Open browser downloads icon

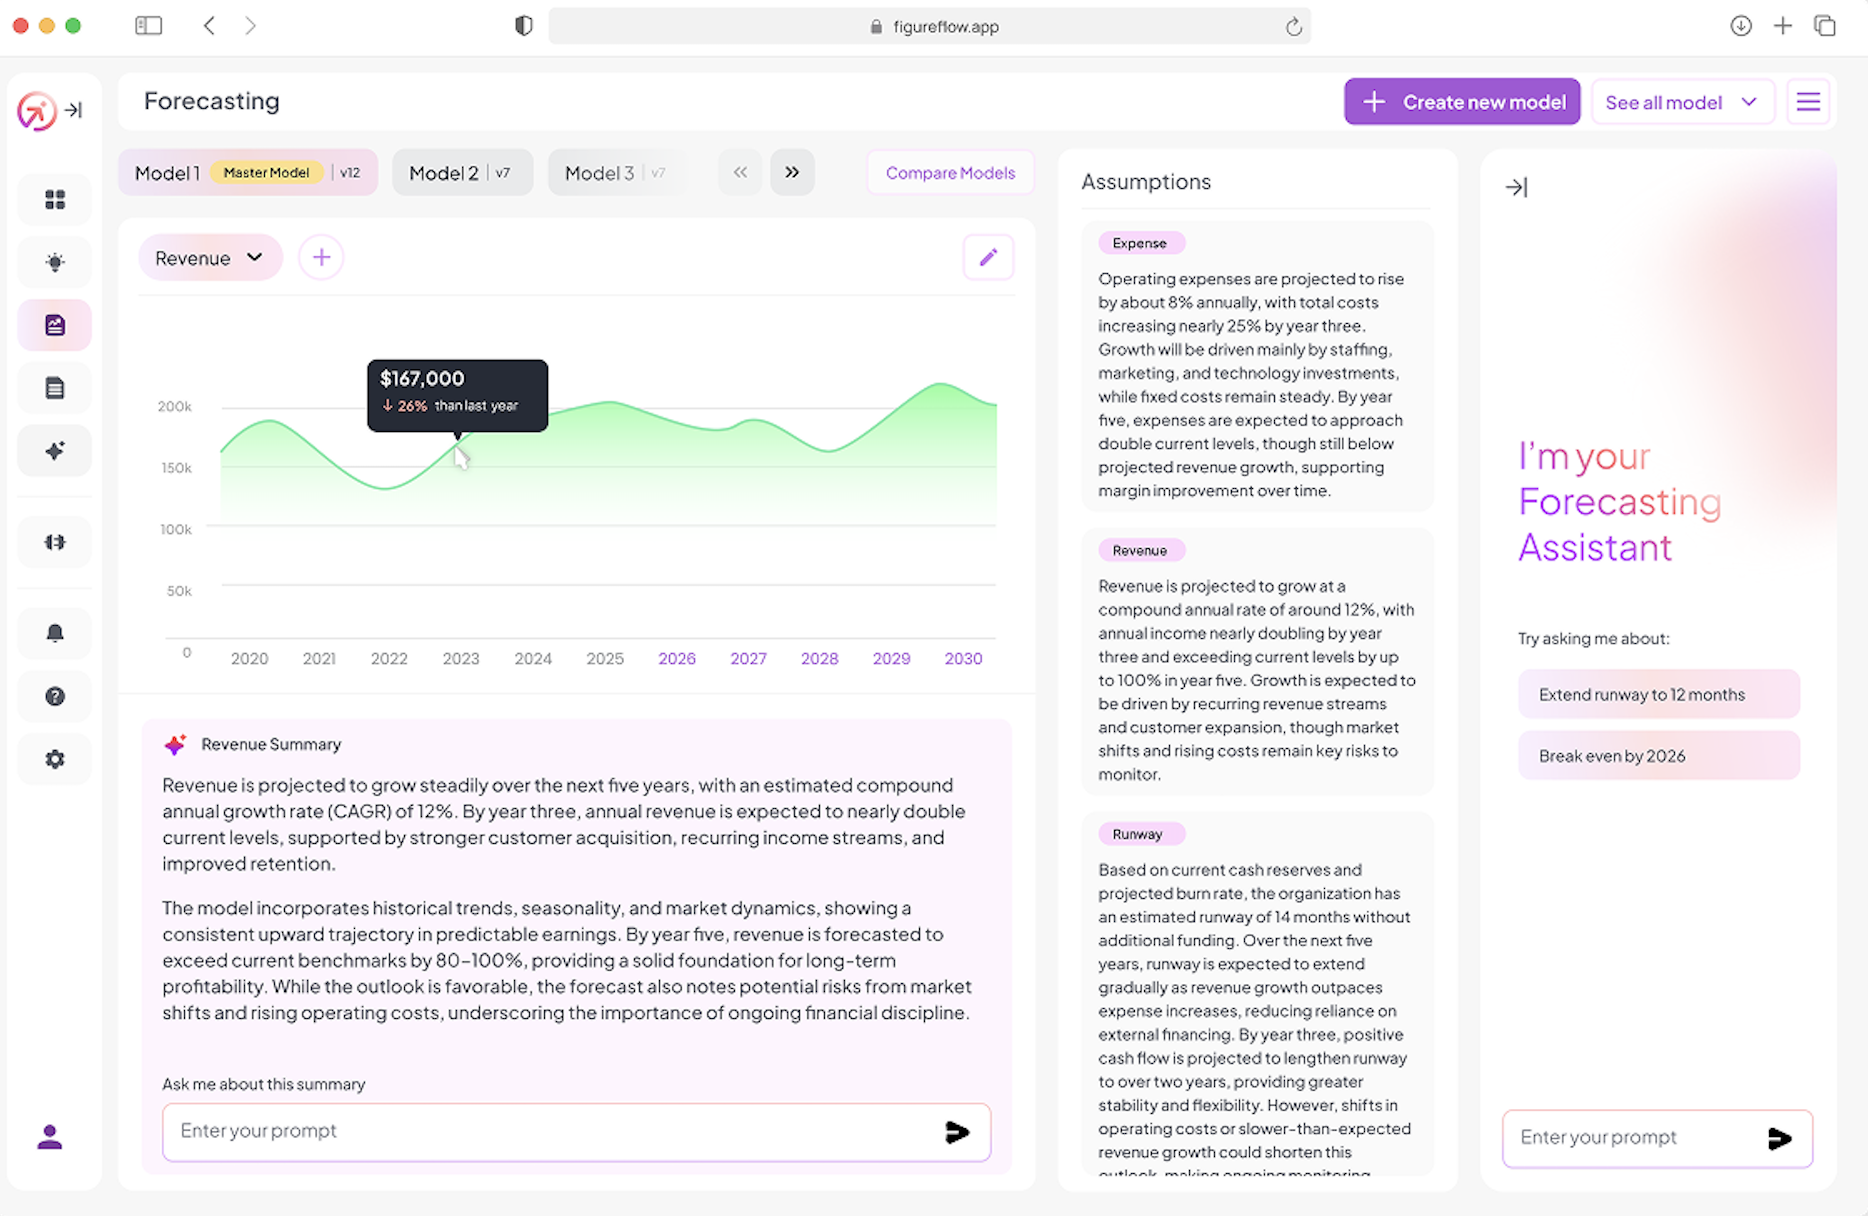1741,26
